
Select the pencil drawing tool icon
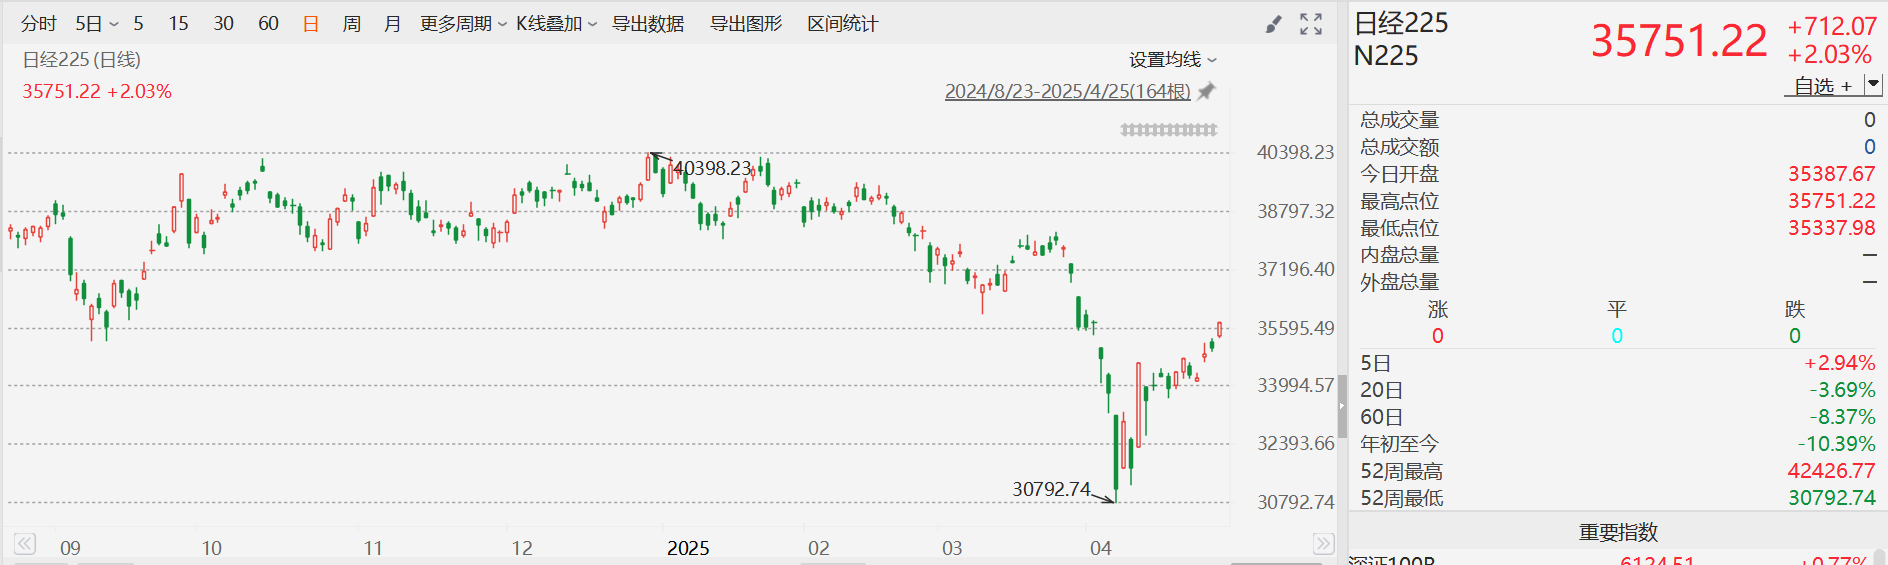click(x=1273, y=24)
